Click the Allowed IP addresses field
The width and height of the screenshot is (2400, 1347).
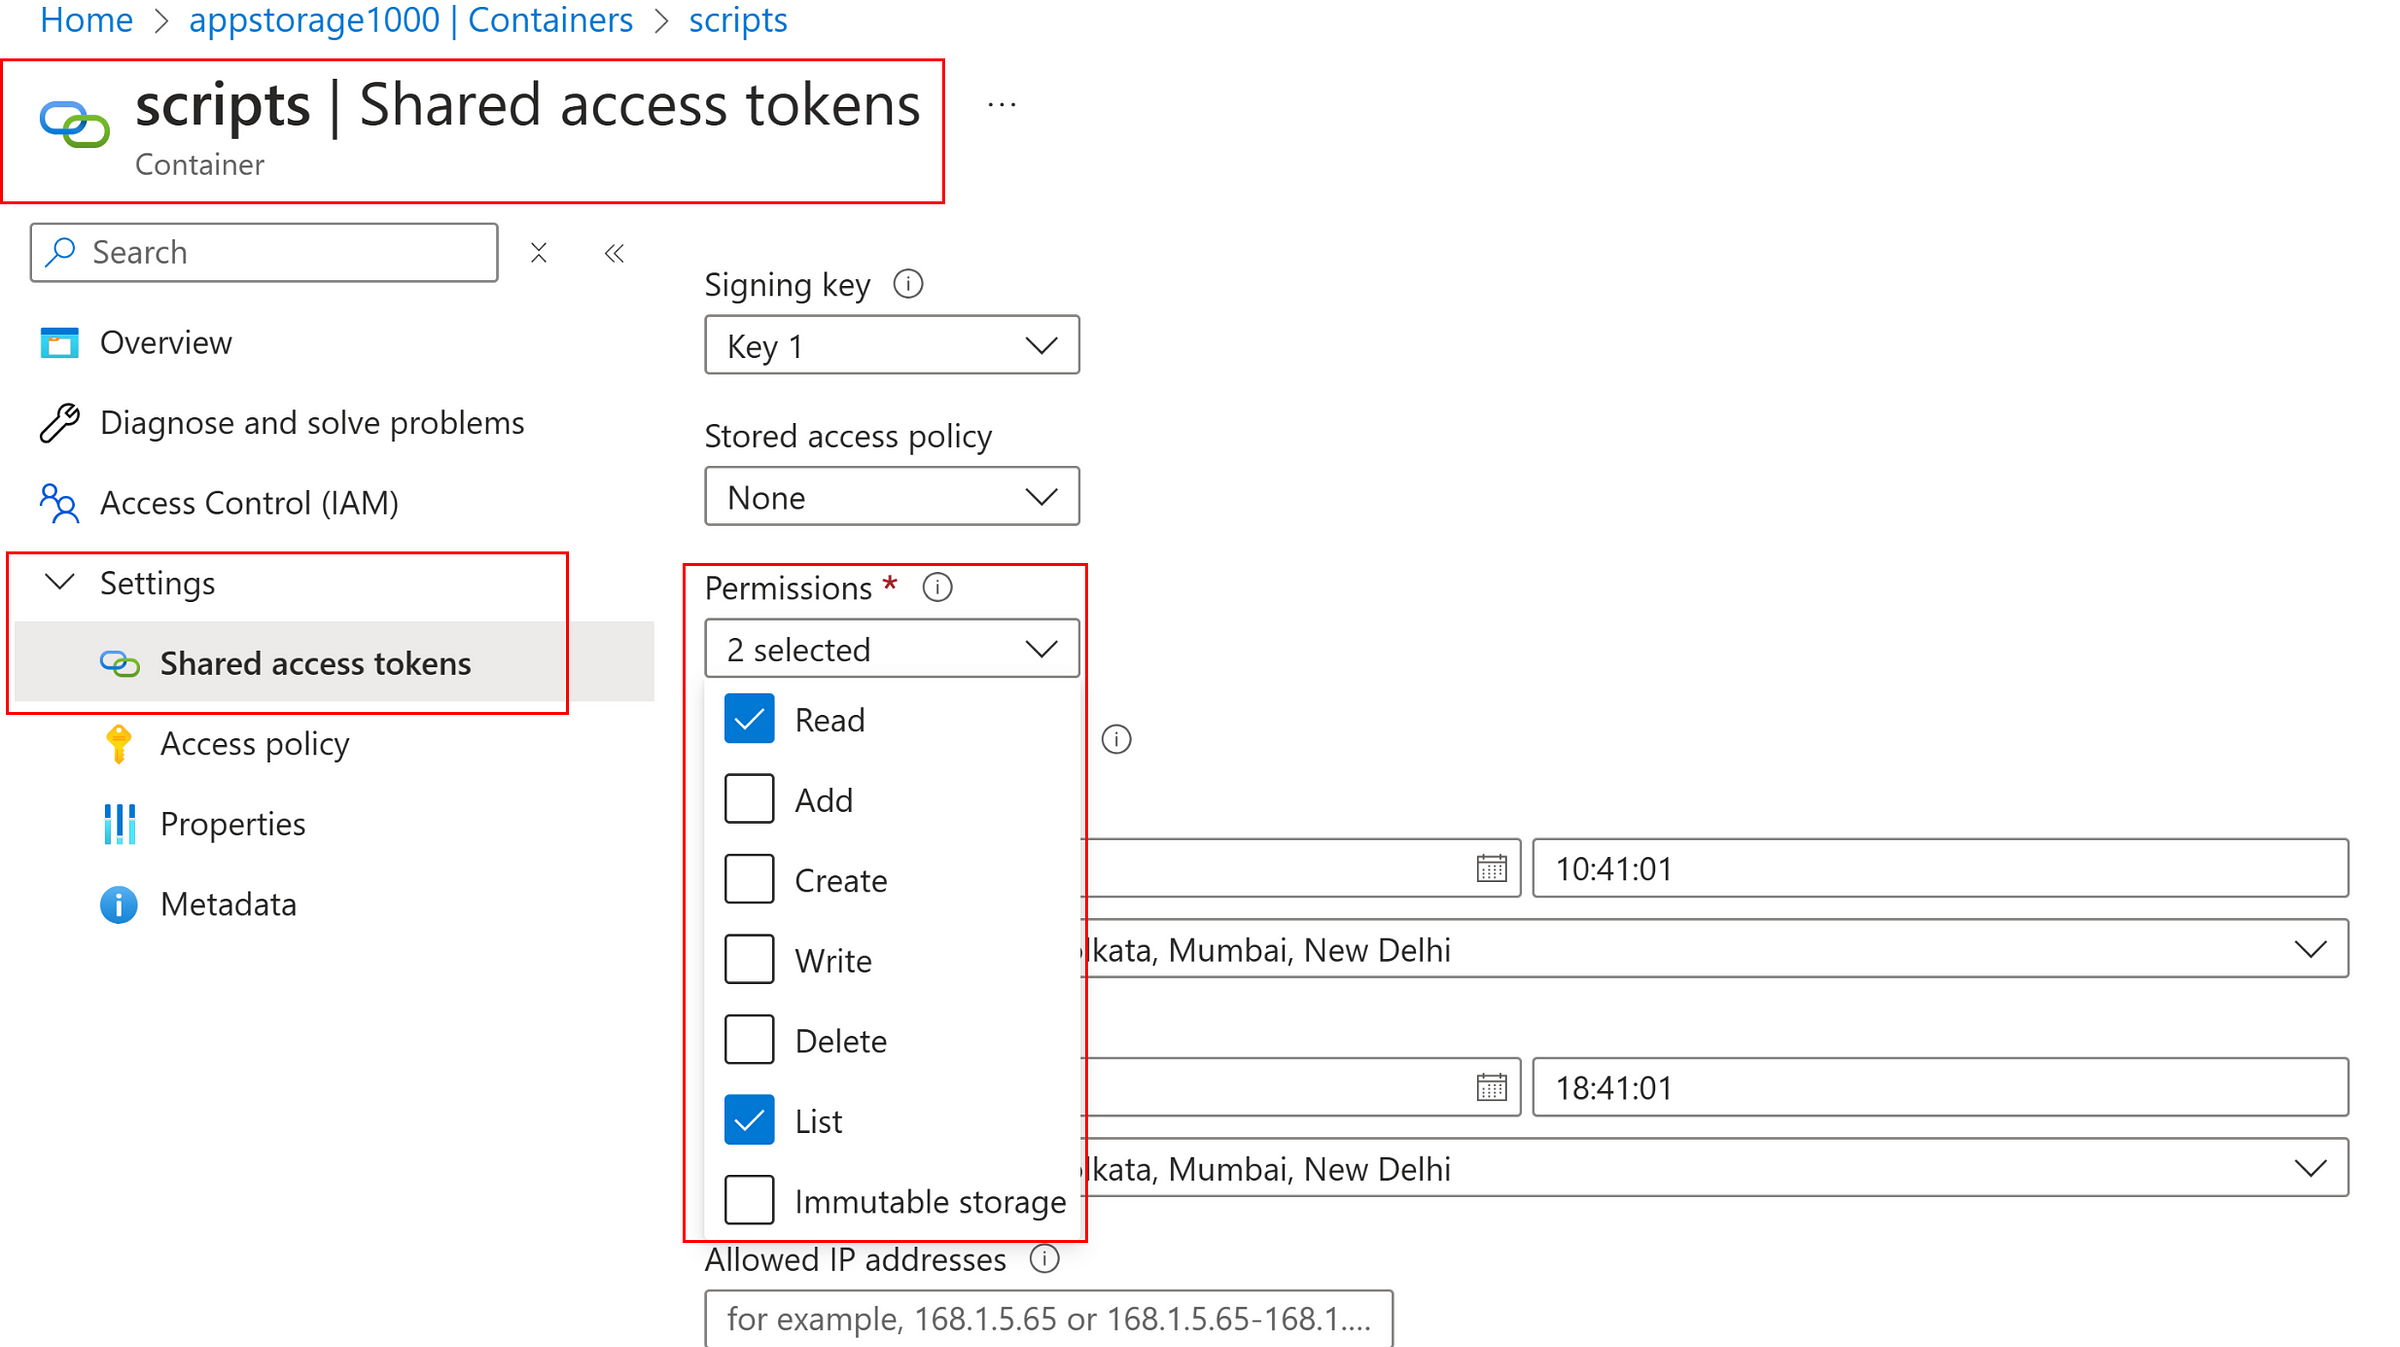pos(1049,1319)
